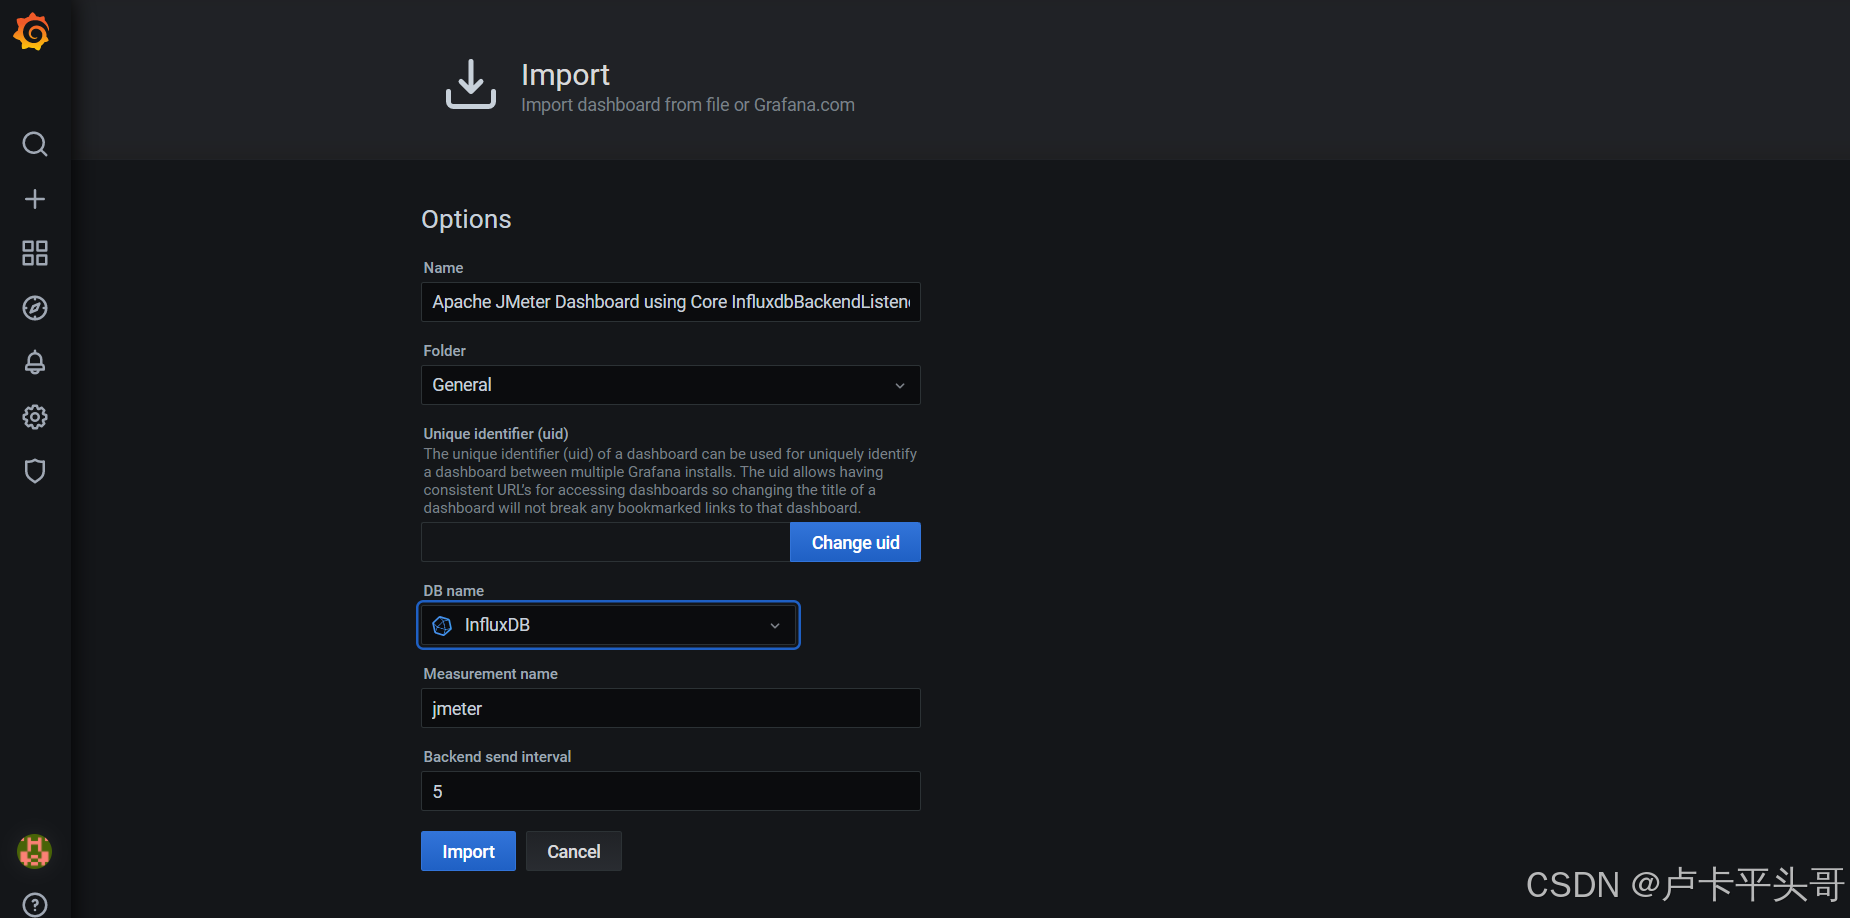Open the Help question mark icon
The image size is (1850, 918).
pos(35,905)
